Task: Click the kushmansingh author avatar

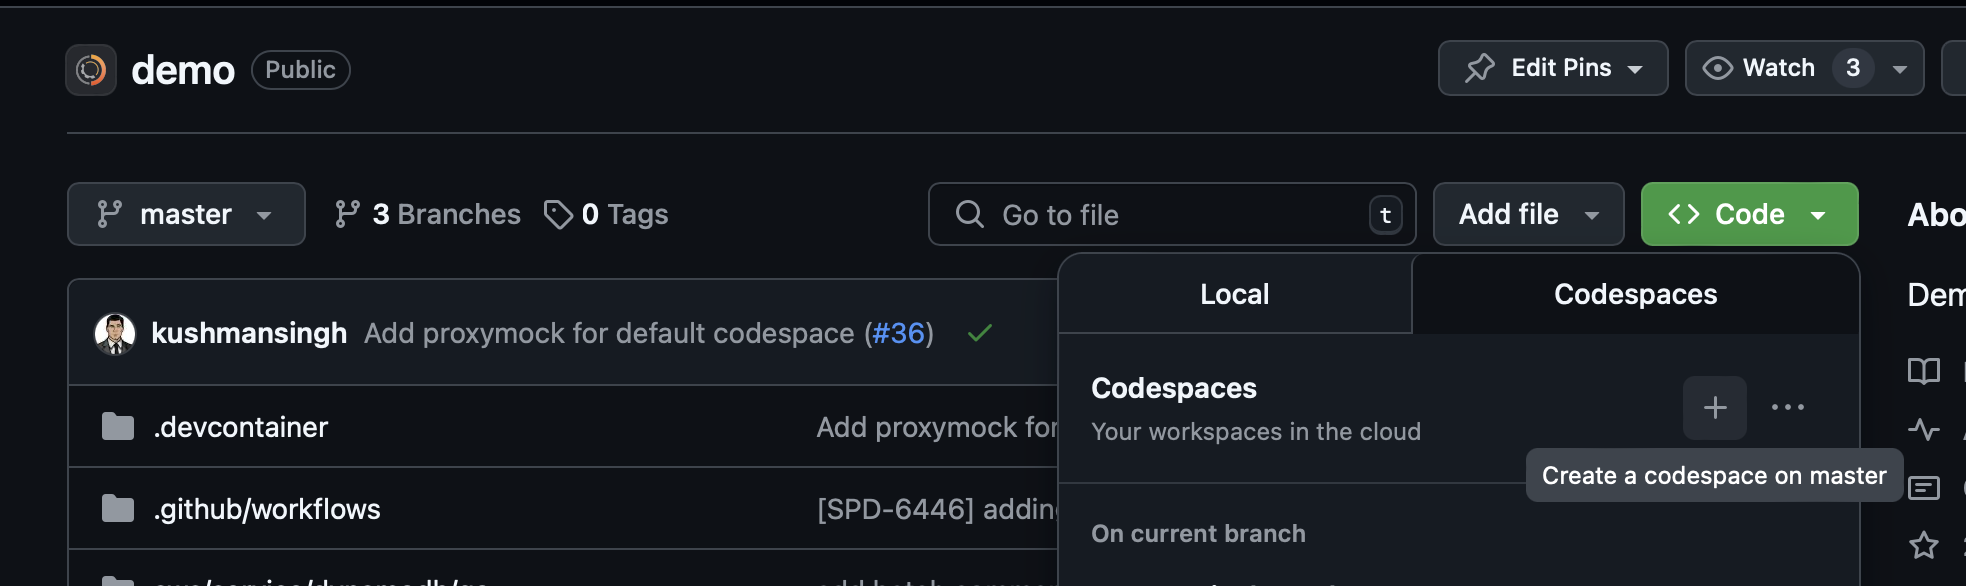Action: (x=115, y=334)
